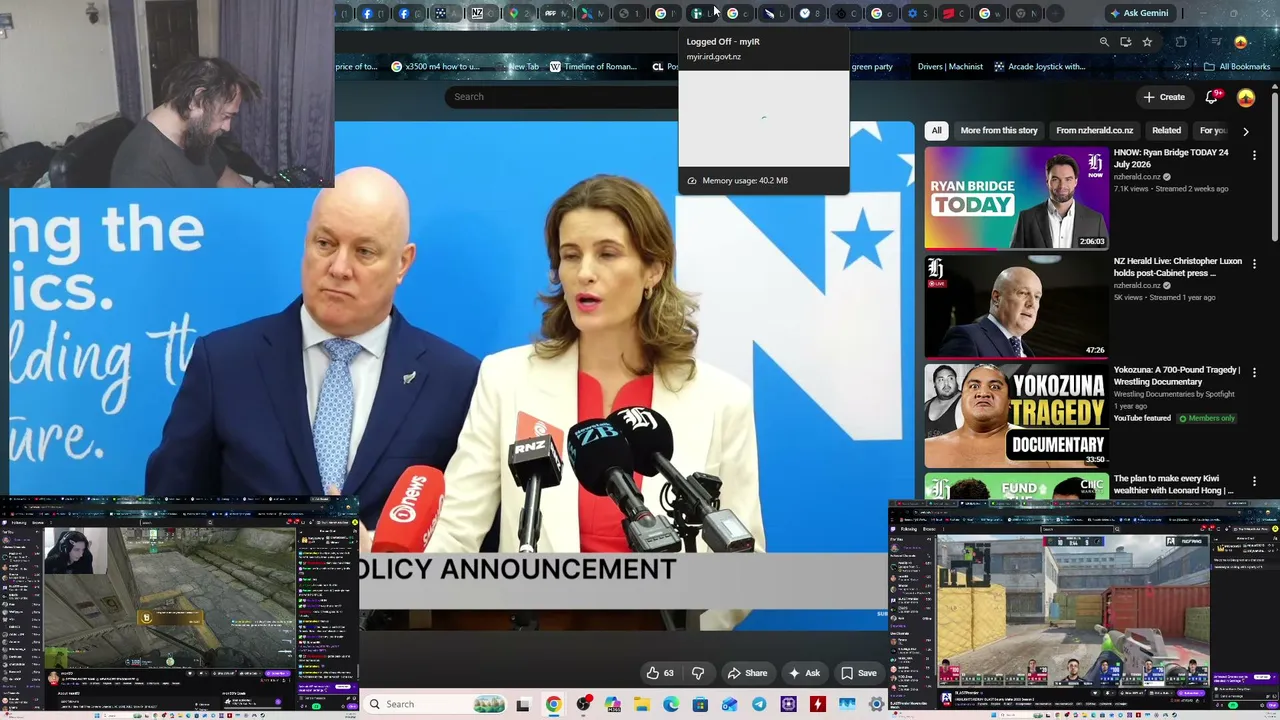The height and width of the screenshot is (720, 1280).
Task: Open File Explorer from the taskbar
Action: tap(641, 705)
